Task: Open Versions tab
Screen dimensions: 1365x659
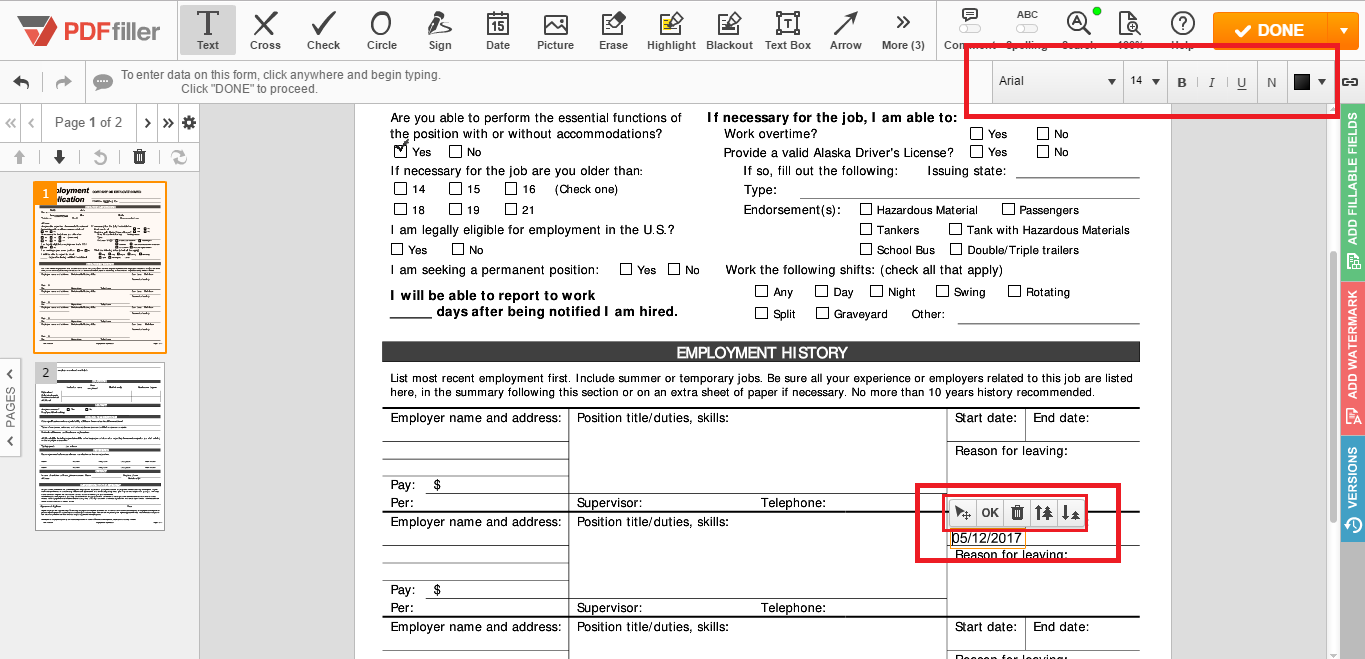Action: (x=1352, y=489)
